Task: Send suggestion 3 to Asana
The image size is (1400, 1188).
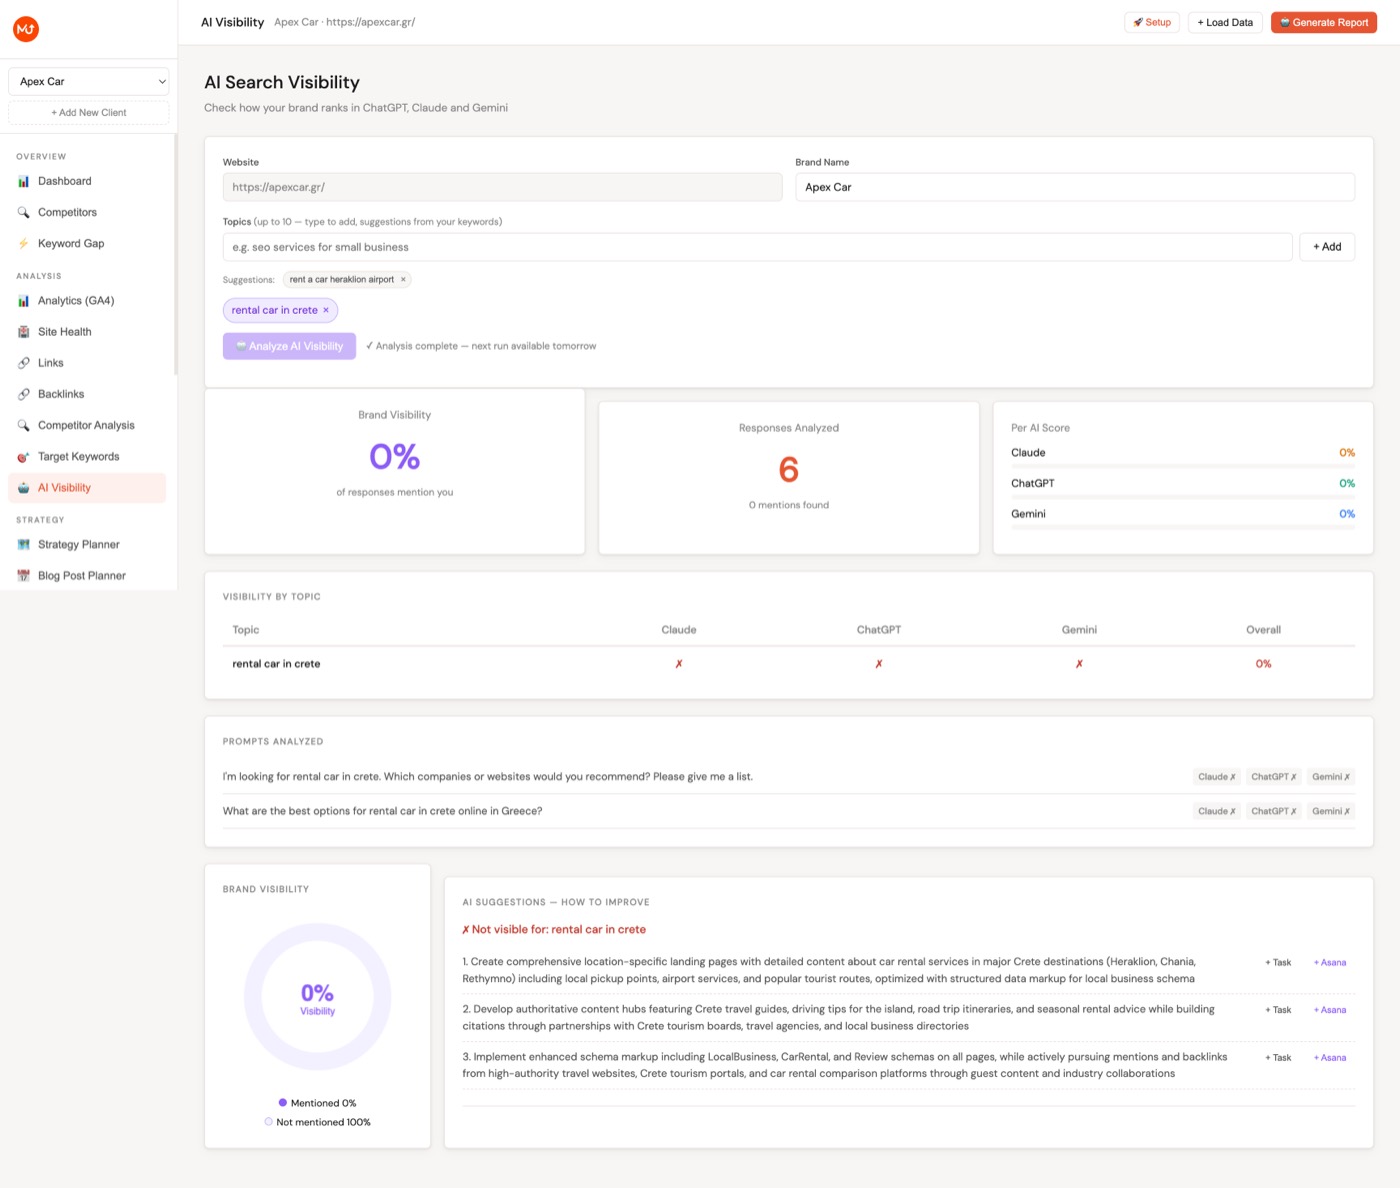Action: pyautogui.click(x=1330, y=1057)
